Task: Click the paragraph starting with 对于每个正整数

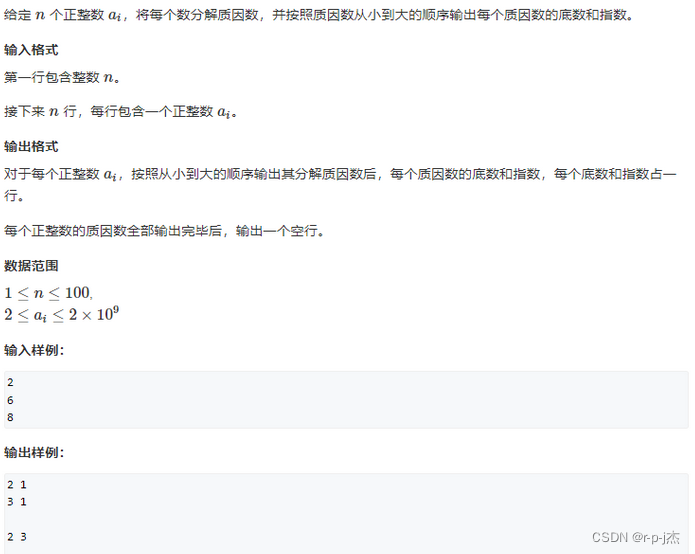Action: (340, 184)
